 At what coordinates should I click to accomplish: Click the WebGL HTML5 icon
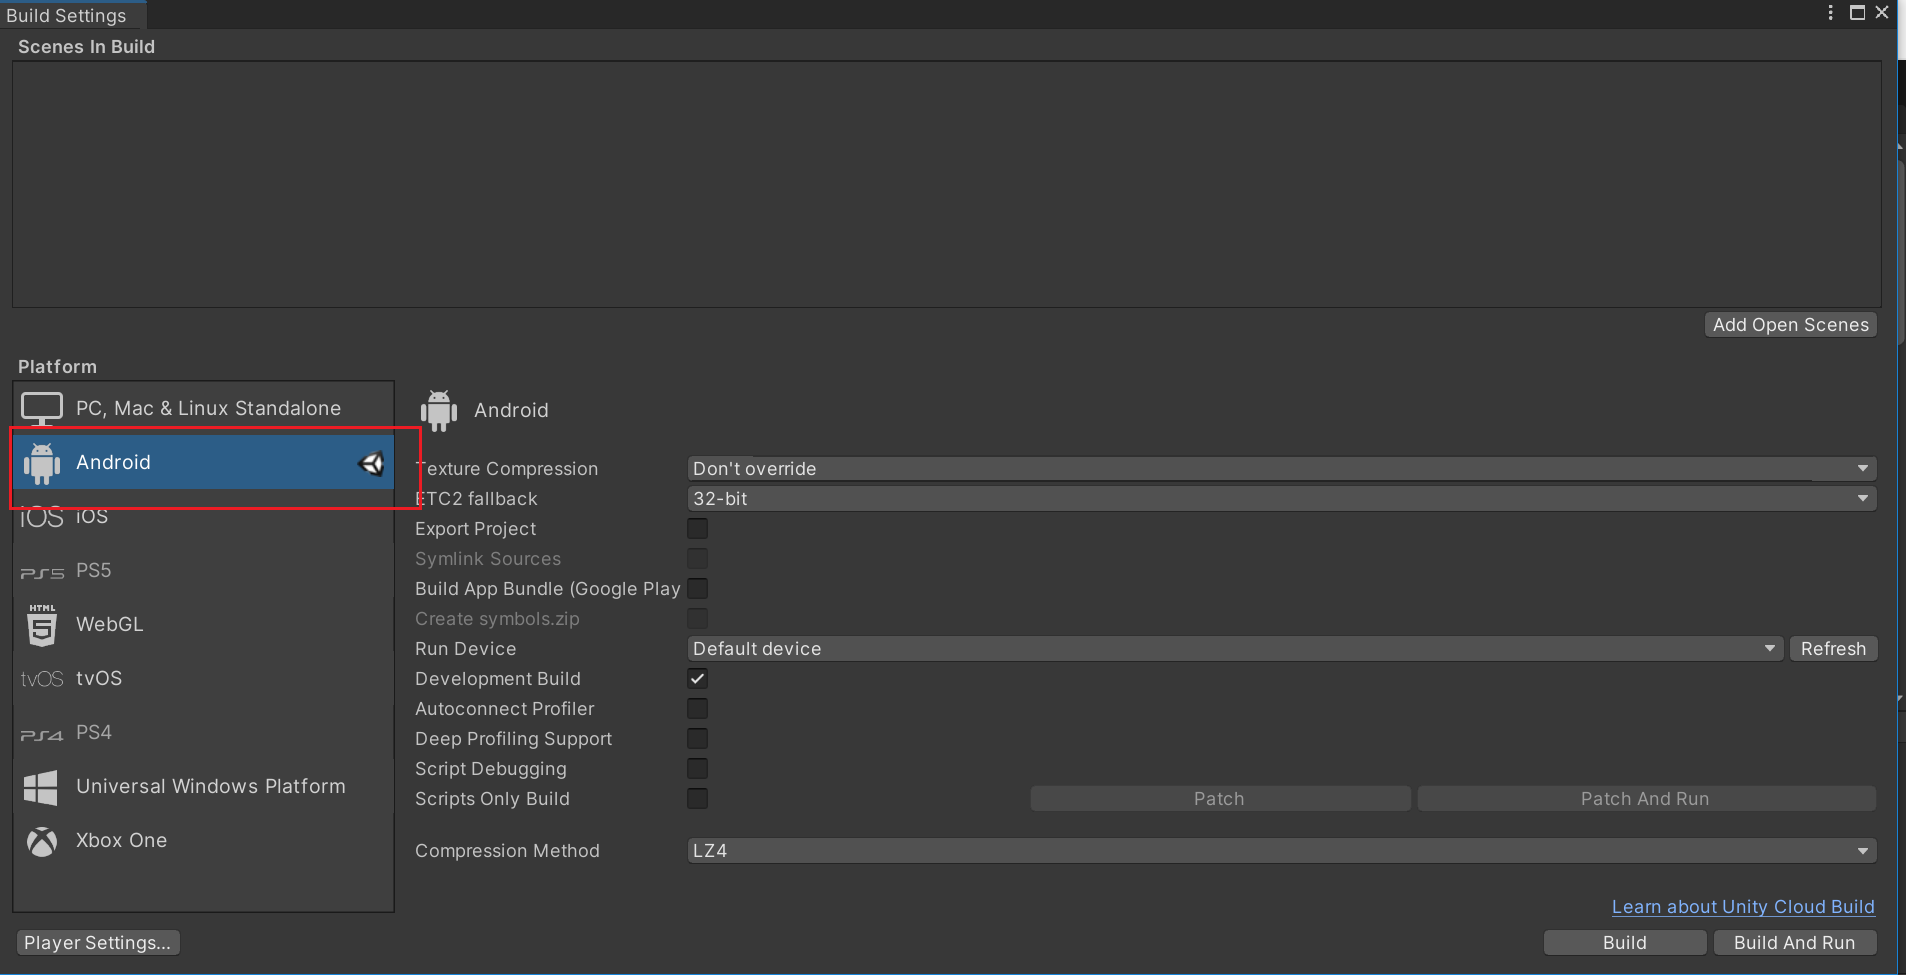pos(42,625)
